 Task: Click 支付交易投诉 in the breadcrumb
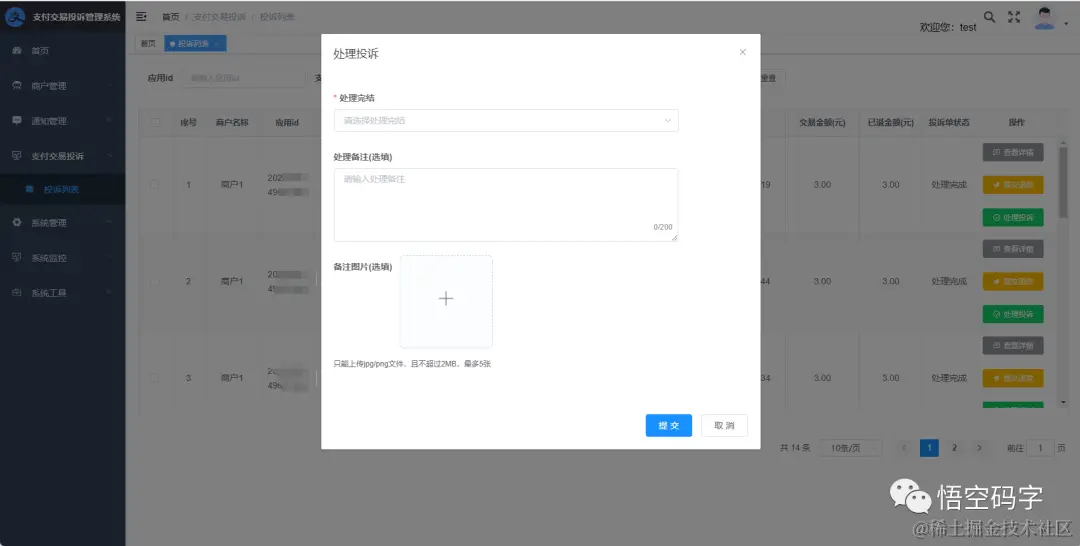[x=219, y=17]
